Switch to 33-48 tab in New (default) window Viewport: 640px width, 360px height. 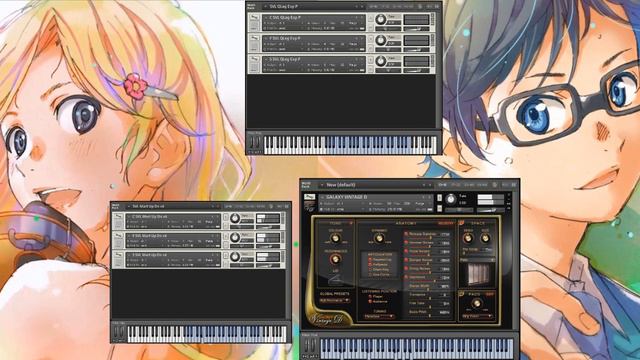point(469,185)
